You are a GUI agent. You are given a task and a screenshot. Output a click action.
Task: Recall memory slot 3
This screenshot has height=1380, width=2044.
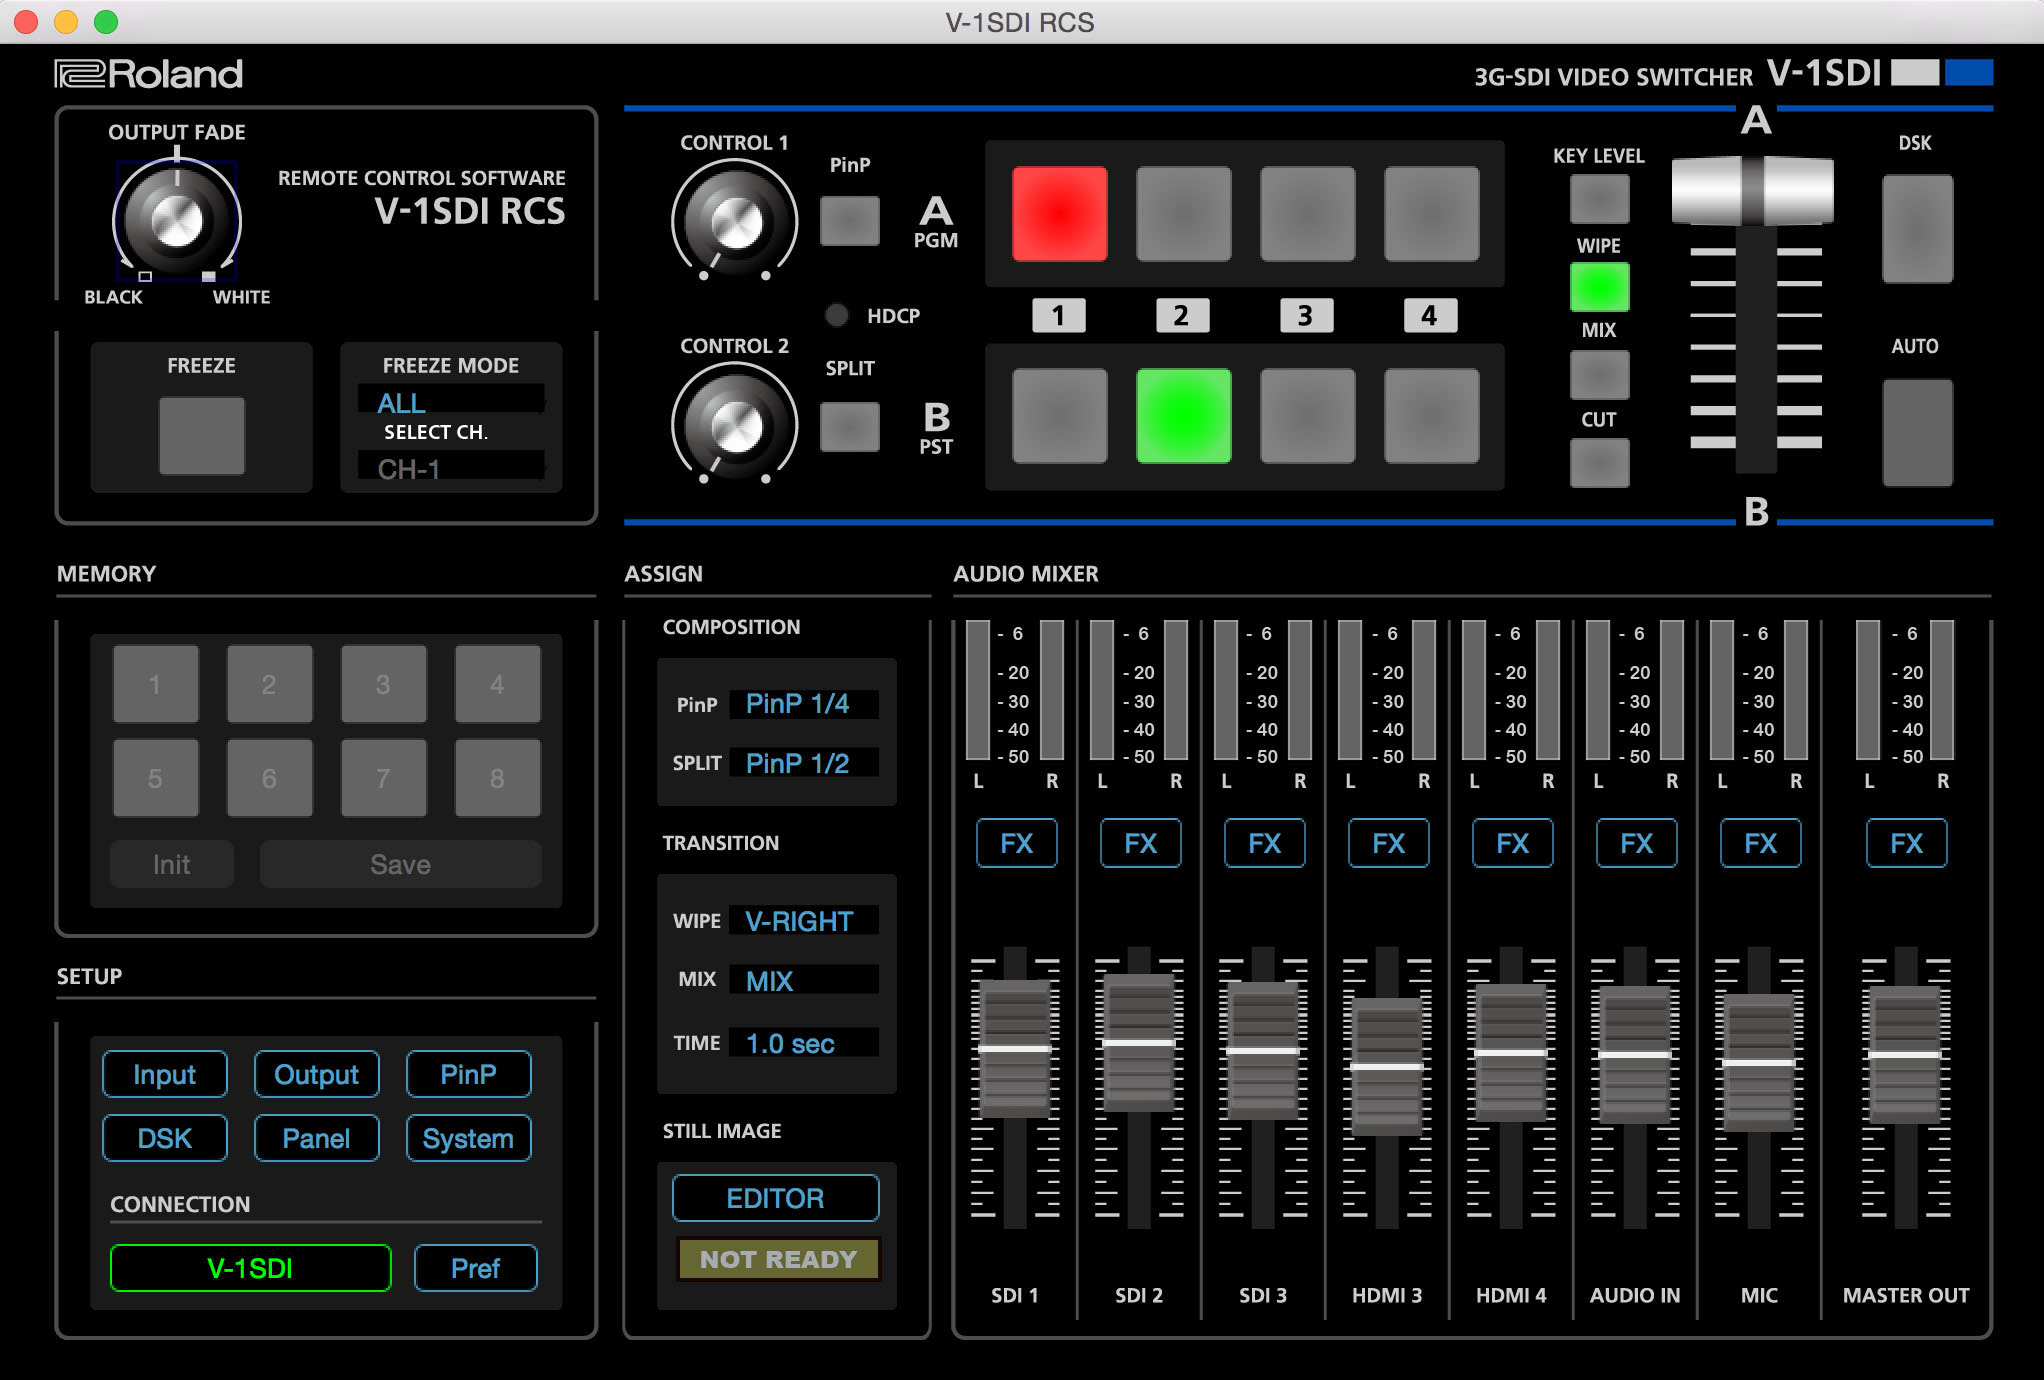(x=383, y=684)
